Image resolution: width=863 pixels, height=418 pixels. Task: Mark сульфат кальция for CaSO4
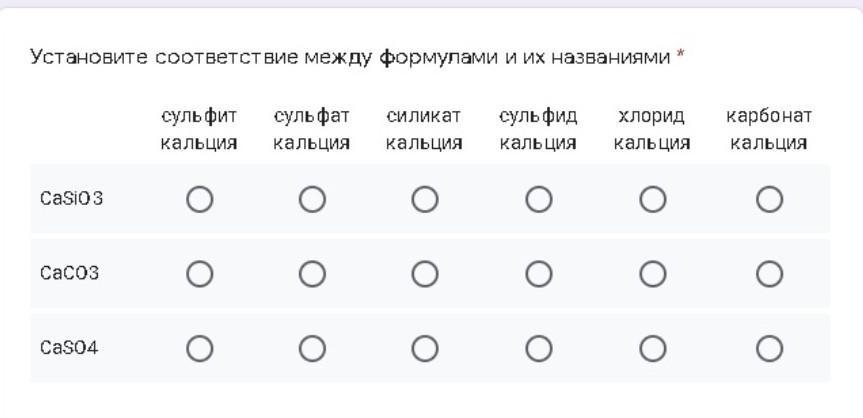(x=312, y=348)
